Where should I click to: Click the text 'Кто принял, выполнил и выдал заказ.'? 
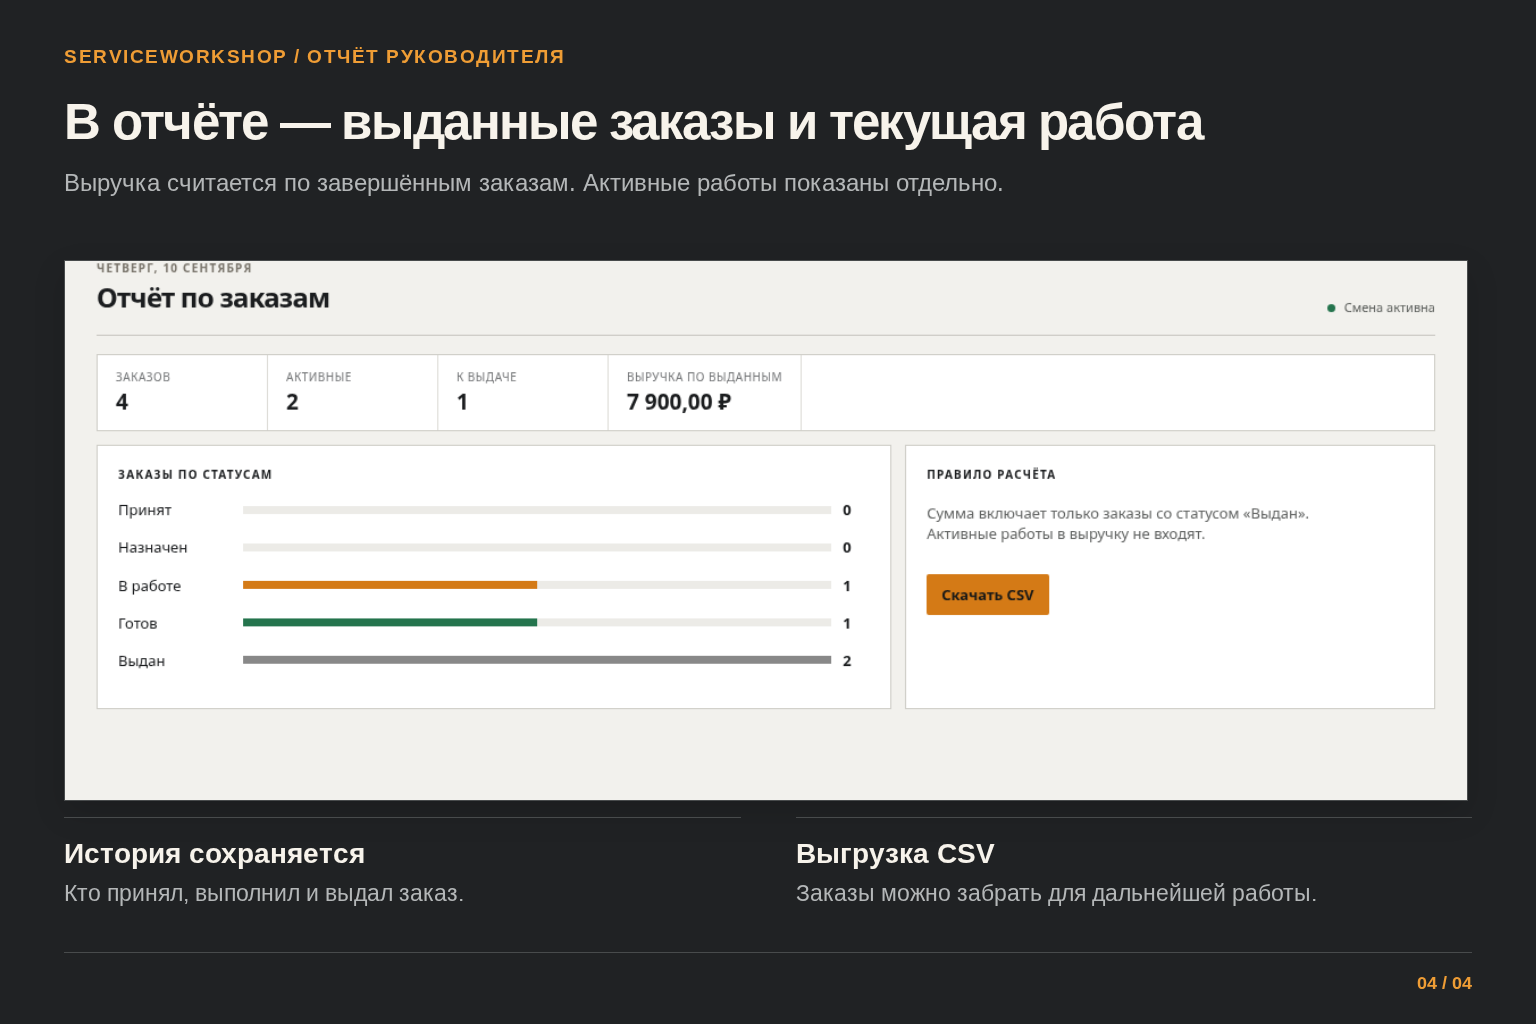click(264, 893)
